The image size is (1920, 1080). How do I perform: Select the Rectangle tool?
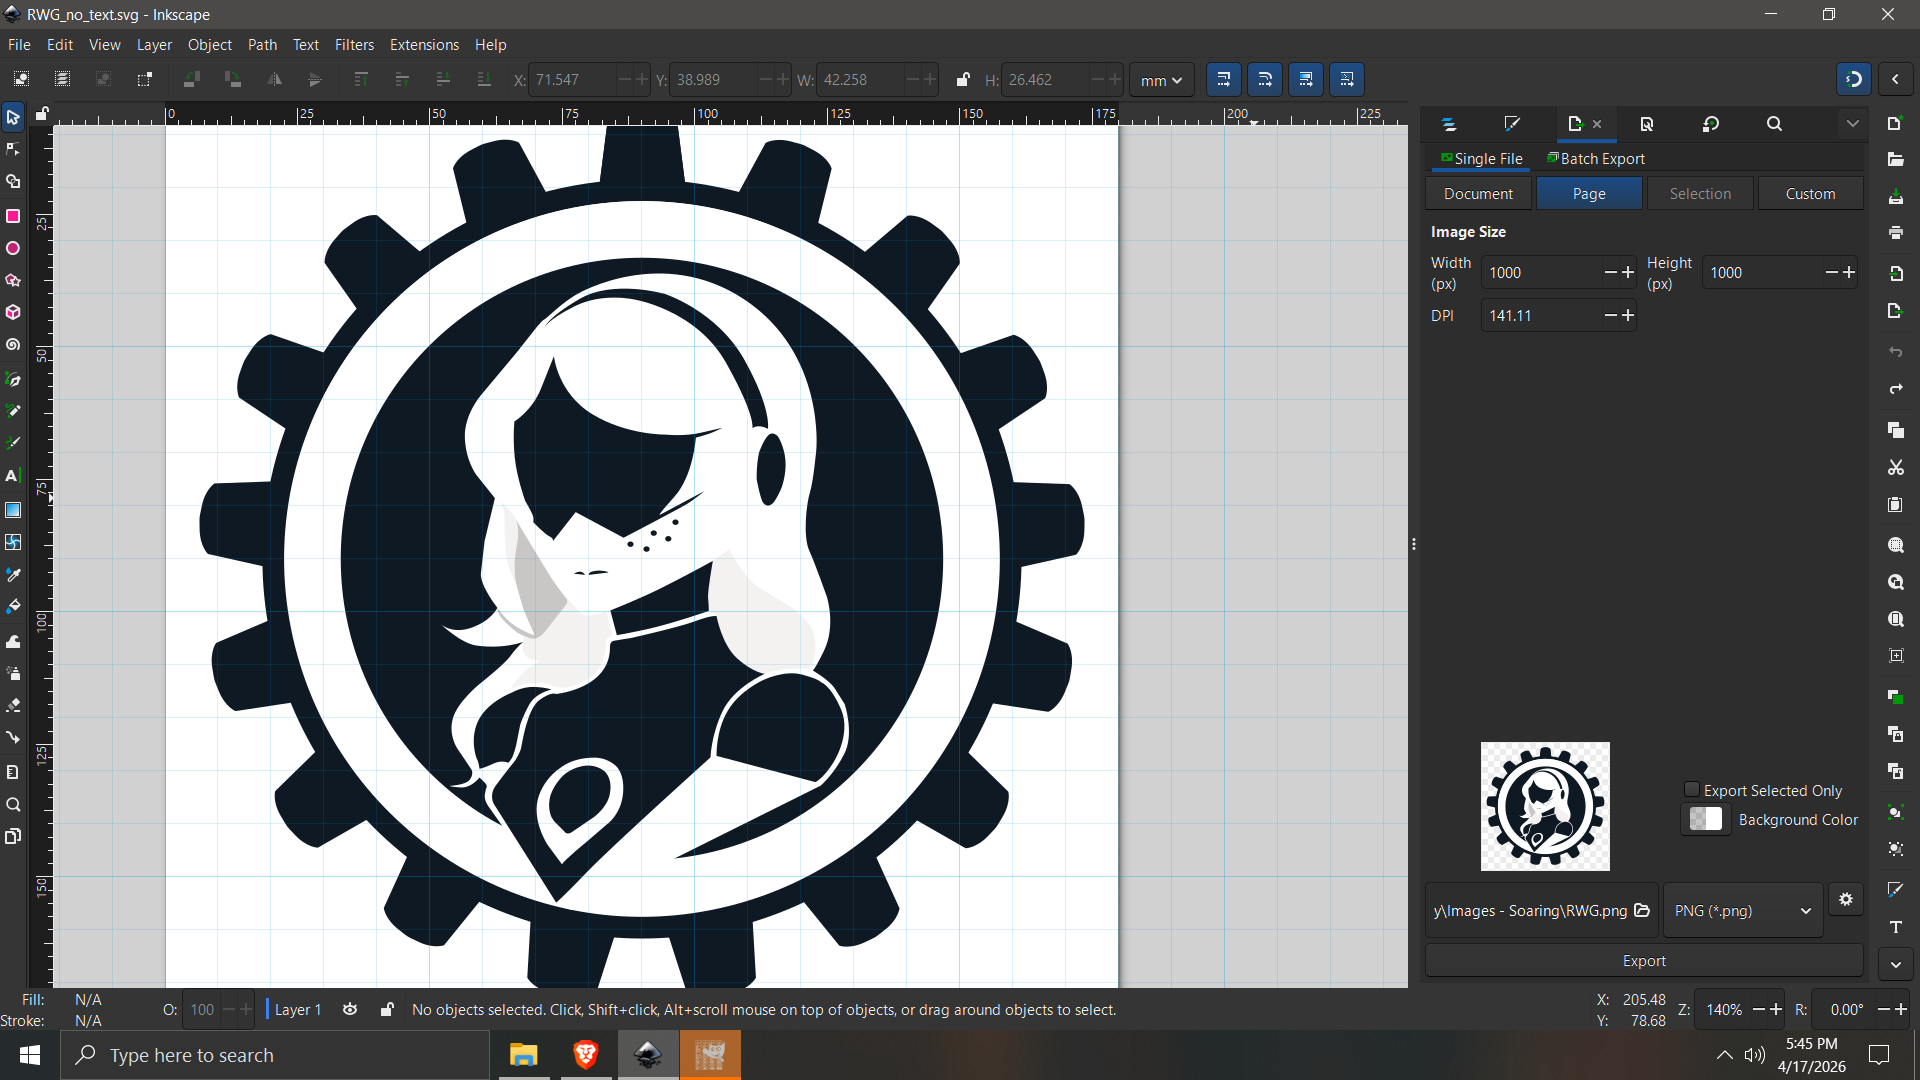coord(13,216)
